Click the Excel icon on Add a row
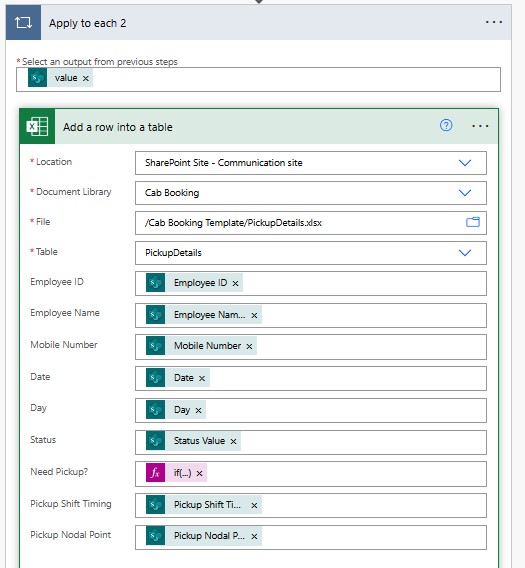This screenshot has width=525, height=568. click(x=37, y=127)
